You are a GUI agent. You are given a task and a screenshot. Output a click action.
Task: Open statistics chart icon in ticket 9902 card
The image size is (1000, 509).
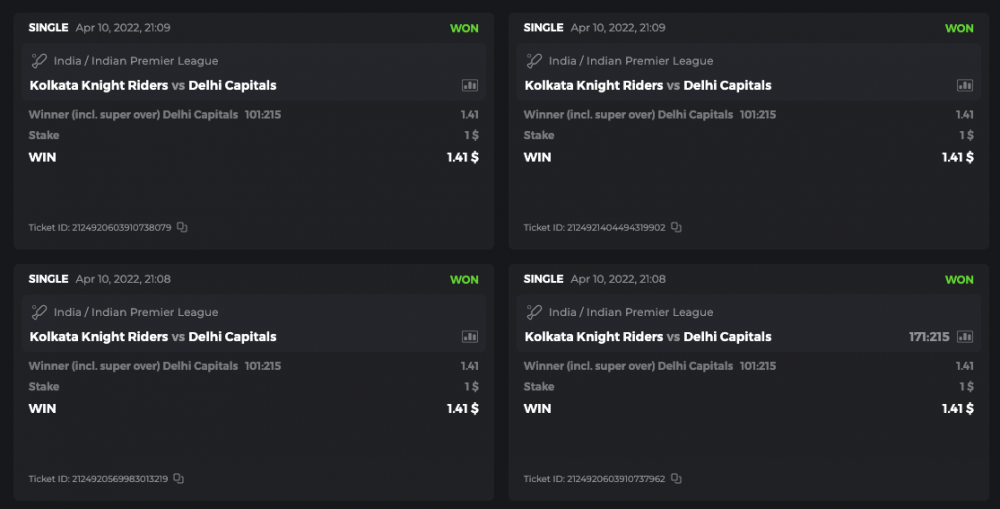pyautogui.click(x=965, y=86)
